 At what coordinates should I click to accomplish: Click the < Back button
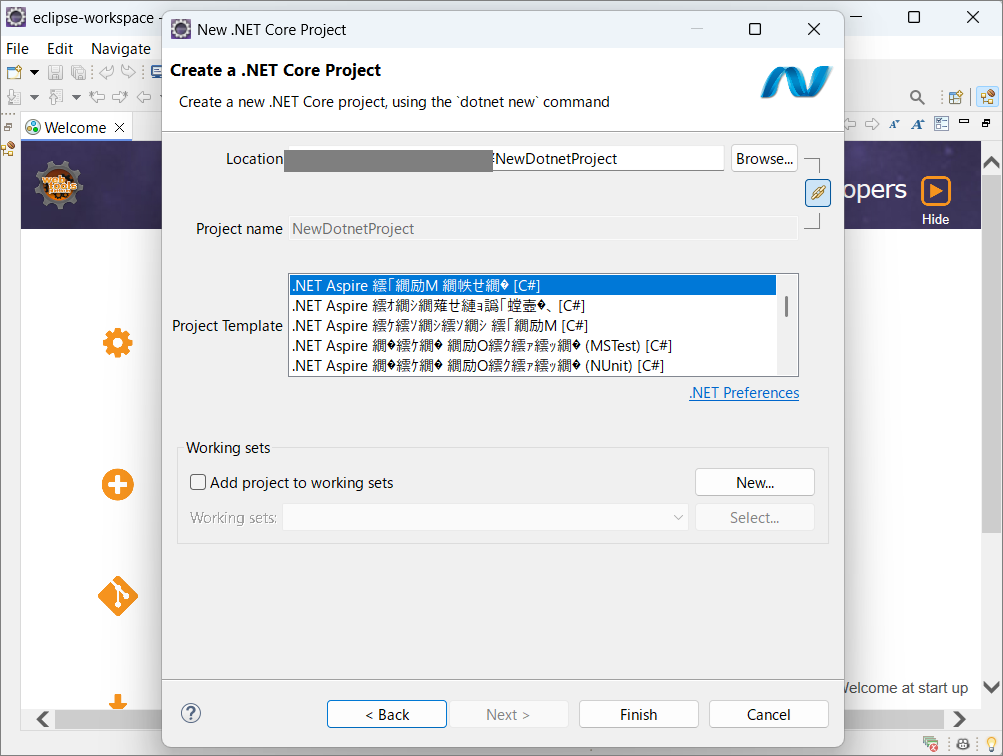point(387,714)
